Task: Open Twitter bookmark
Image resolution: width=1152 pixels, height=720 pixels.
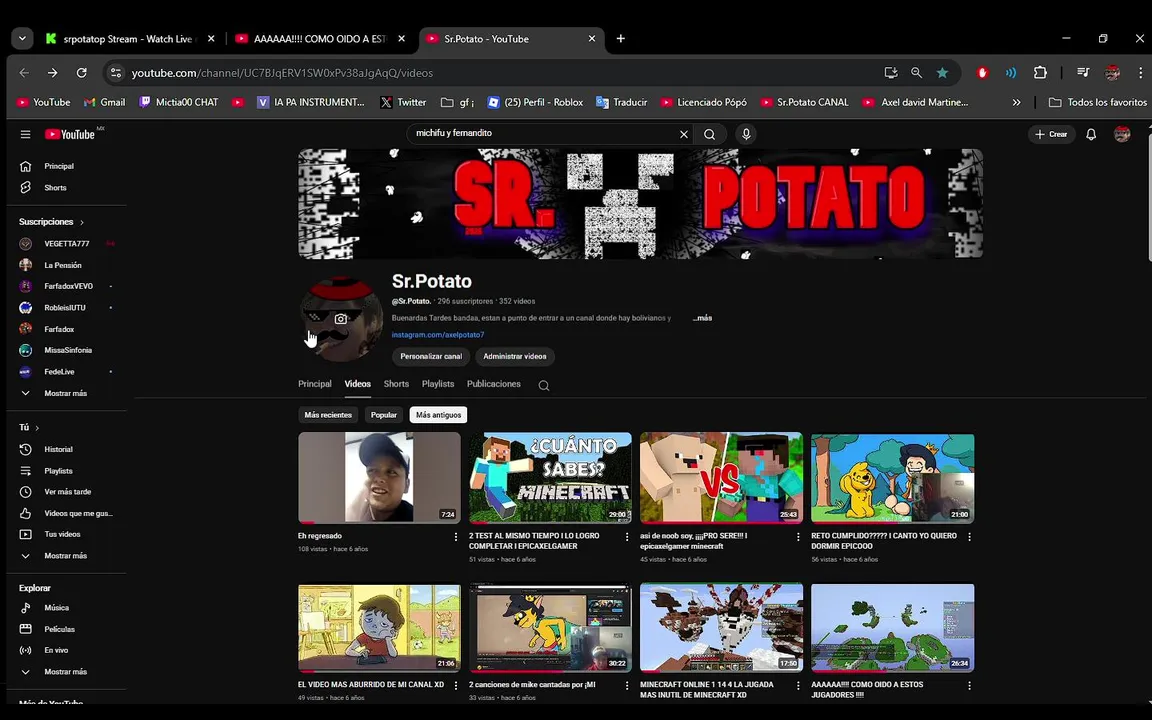Action: click(403, 102)
